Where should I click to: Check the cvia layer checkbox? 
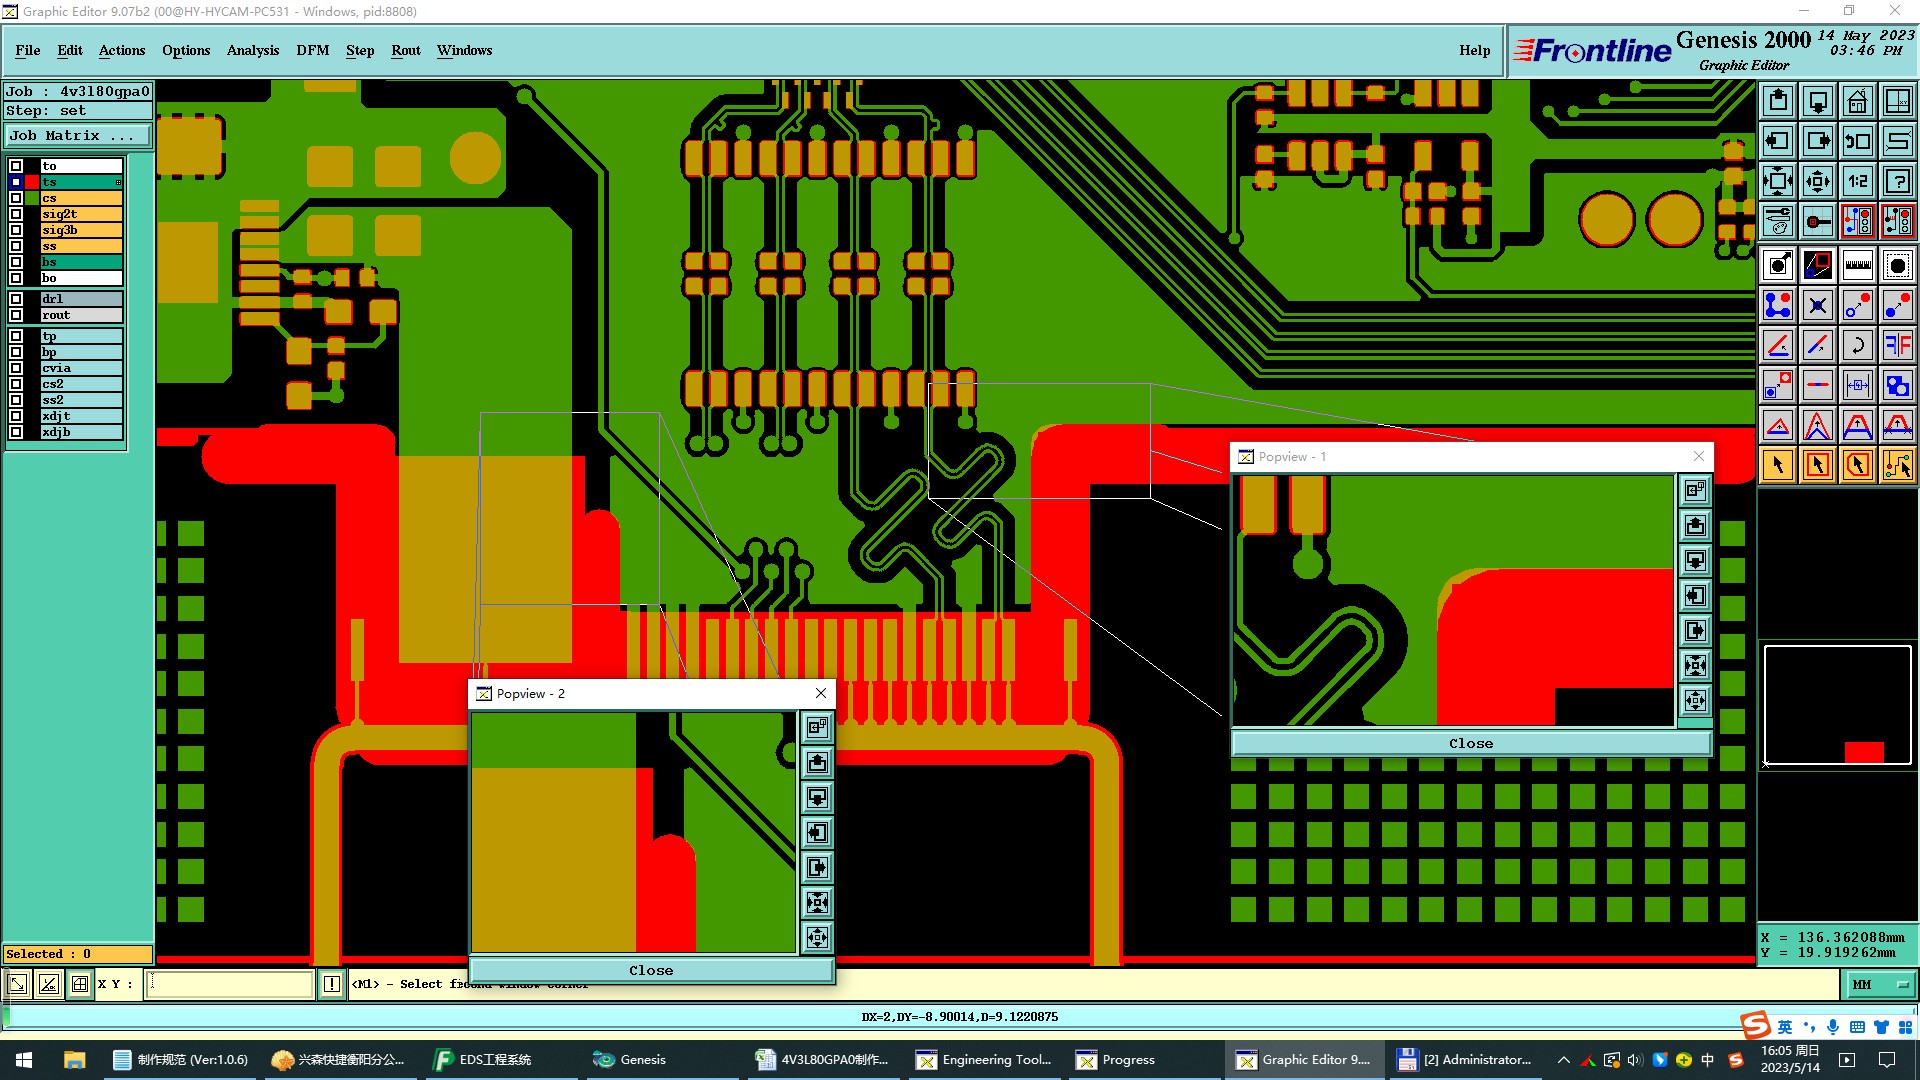tap(16, 368)
